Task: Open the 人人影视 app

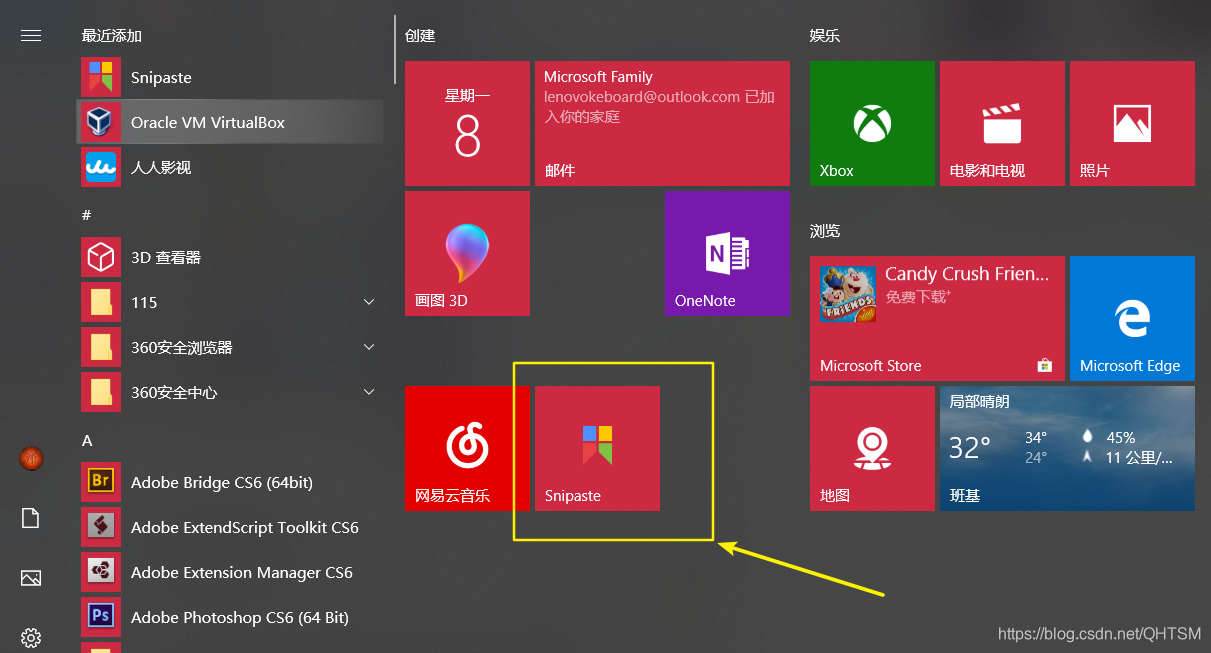Action: 230,167
